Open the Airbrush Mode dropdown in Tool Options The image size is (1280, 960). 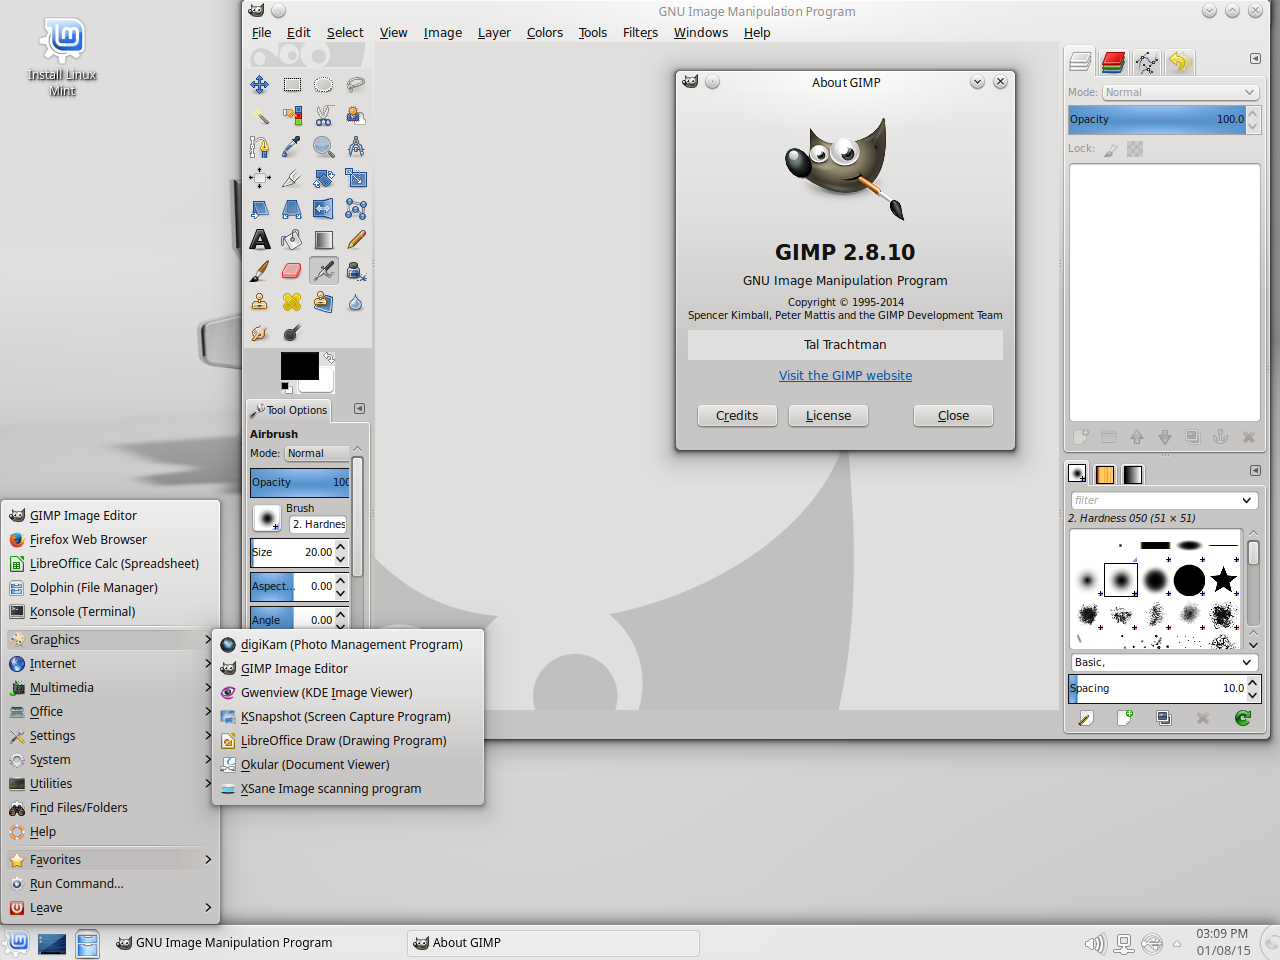coord(317,453)
